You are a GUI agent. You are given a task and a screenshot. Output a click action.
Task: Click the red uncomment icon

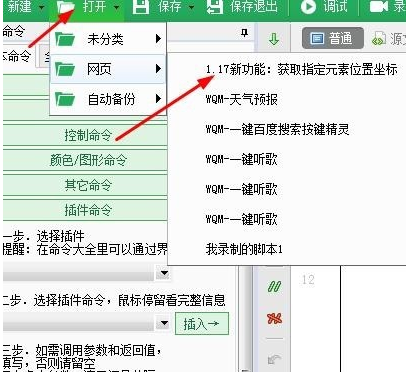274,318
